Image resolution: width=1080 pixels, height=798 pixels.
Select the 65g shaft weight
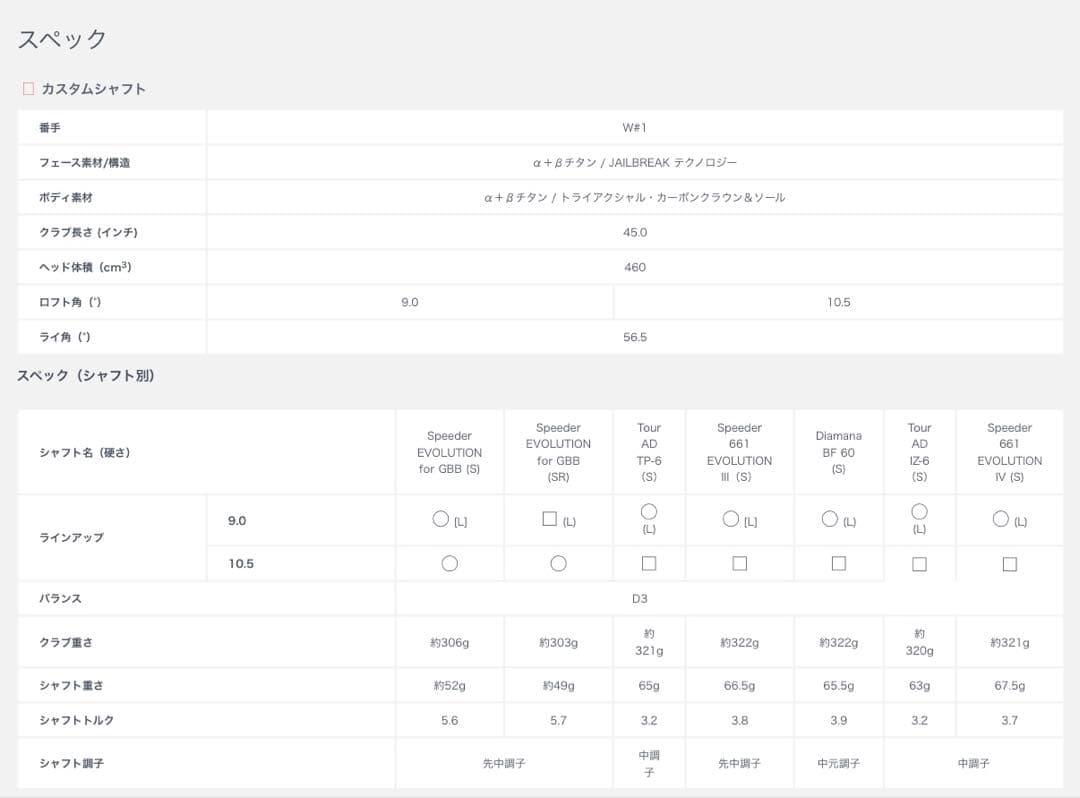point(648,686)
